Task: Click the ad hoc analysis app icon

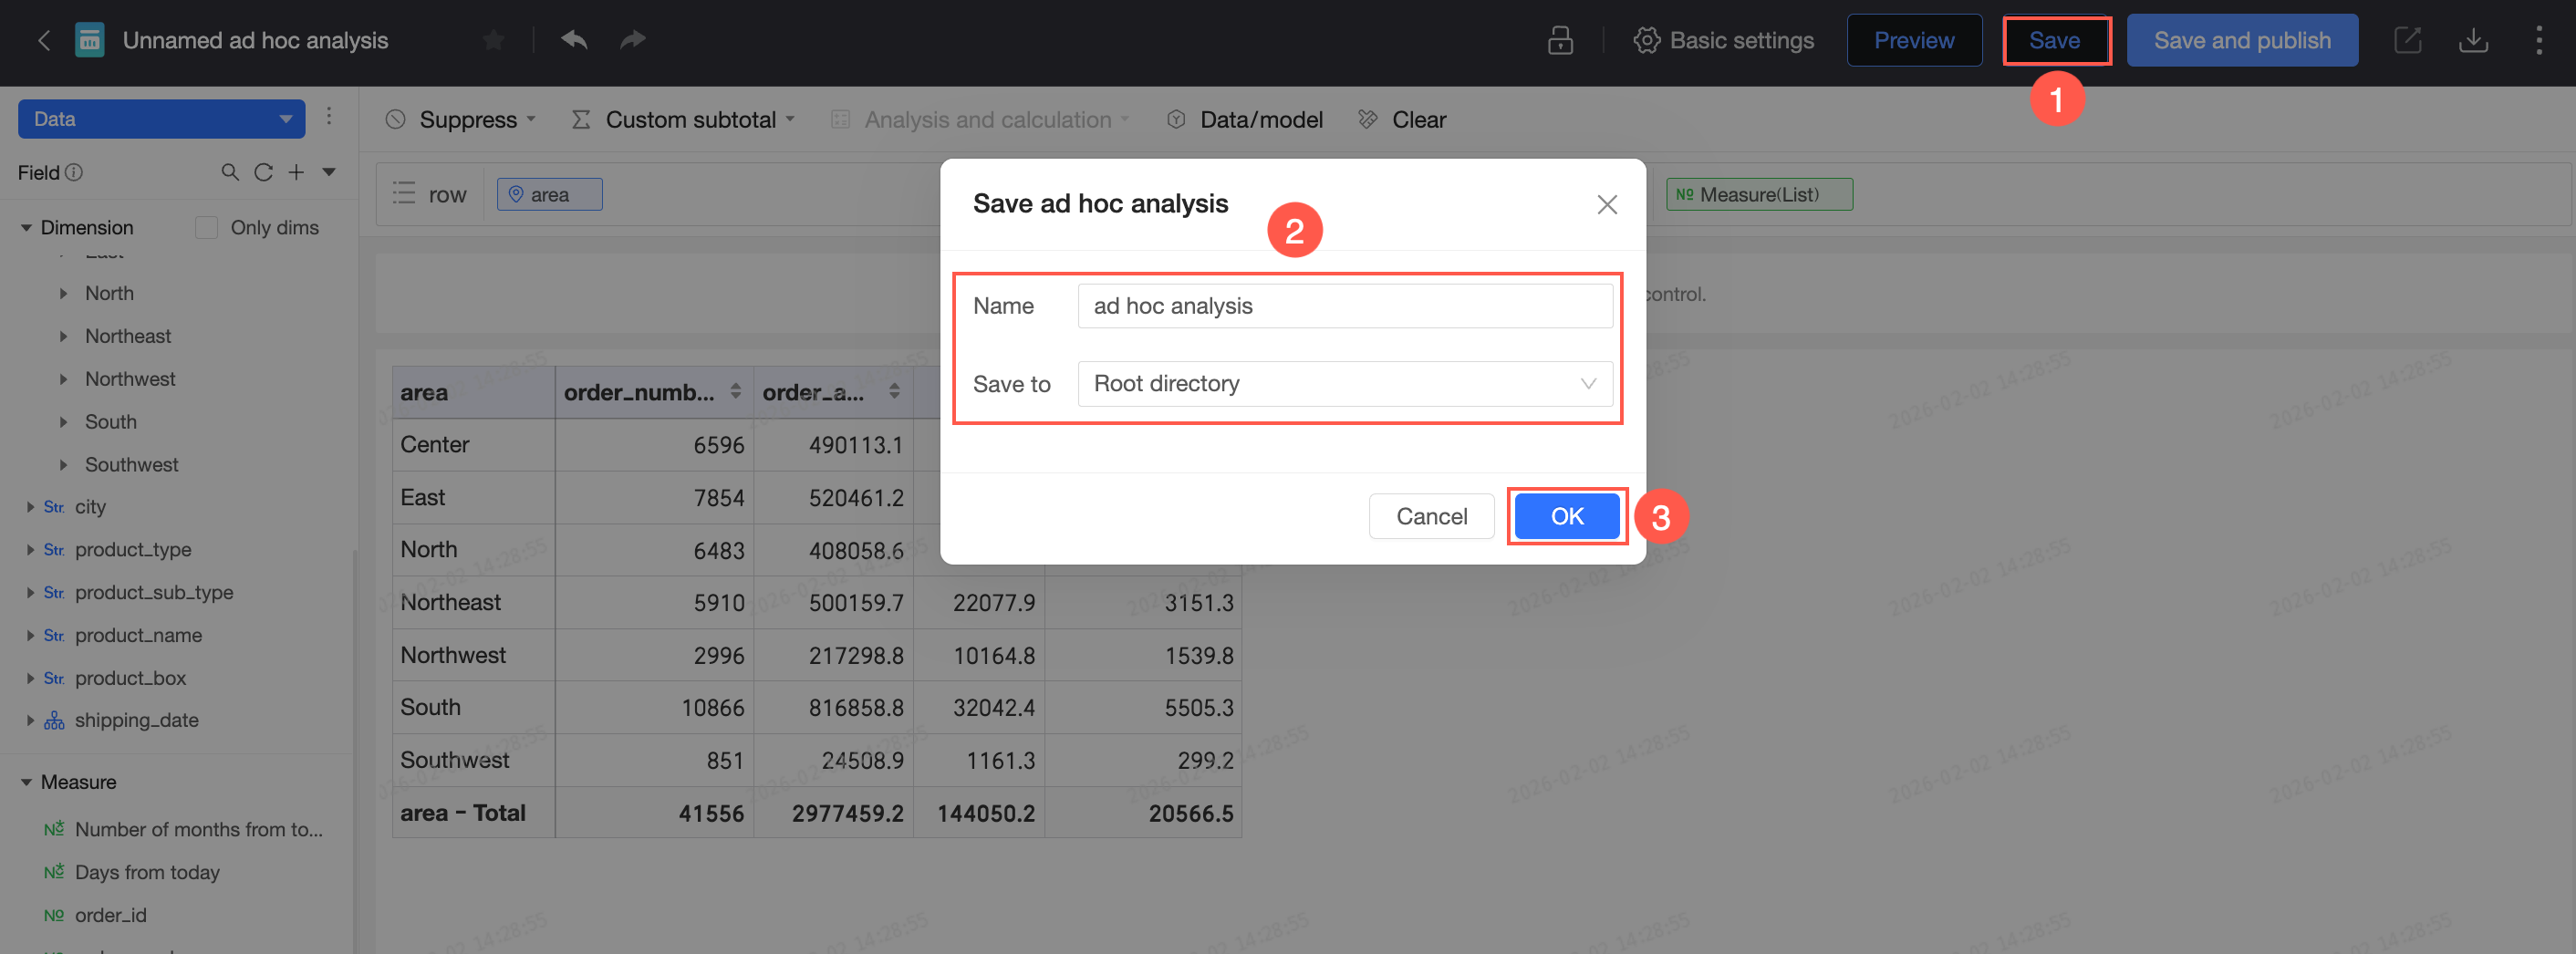Action: pos(89,40)
